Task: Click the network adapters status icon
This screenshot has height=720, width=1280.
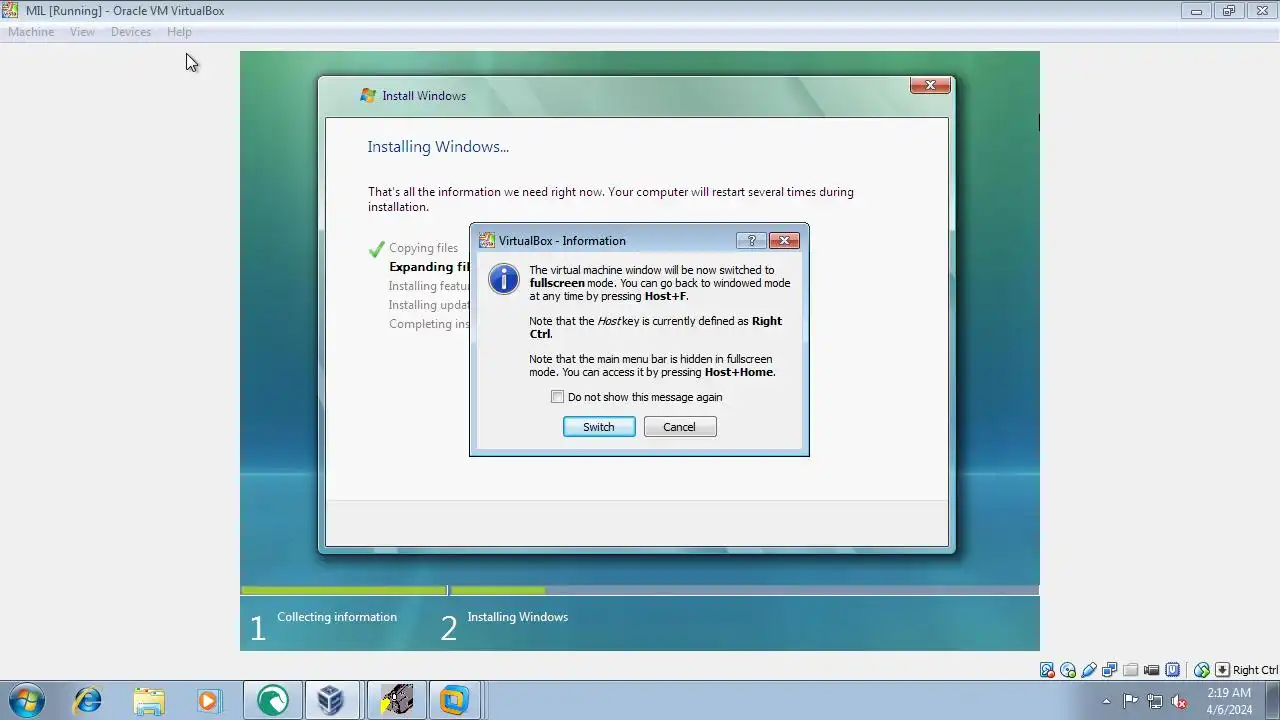Action: (1110, 670)
